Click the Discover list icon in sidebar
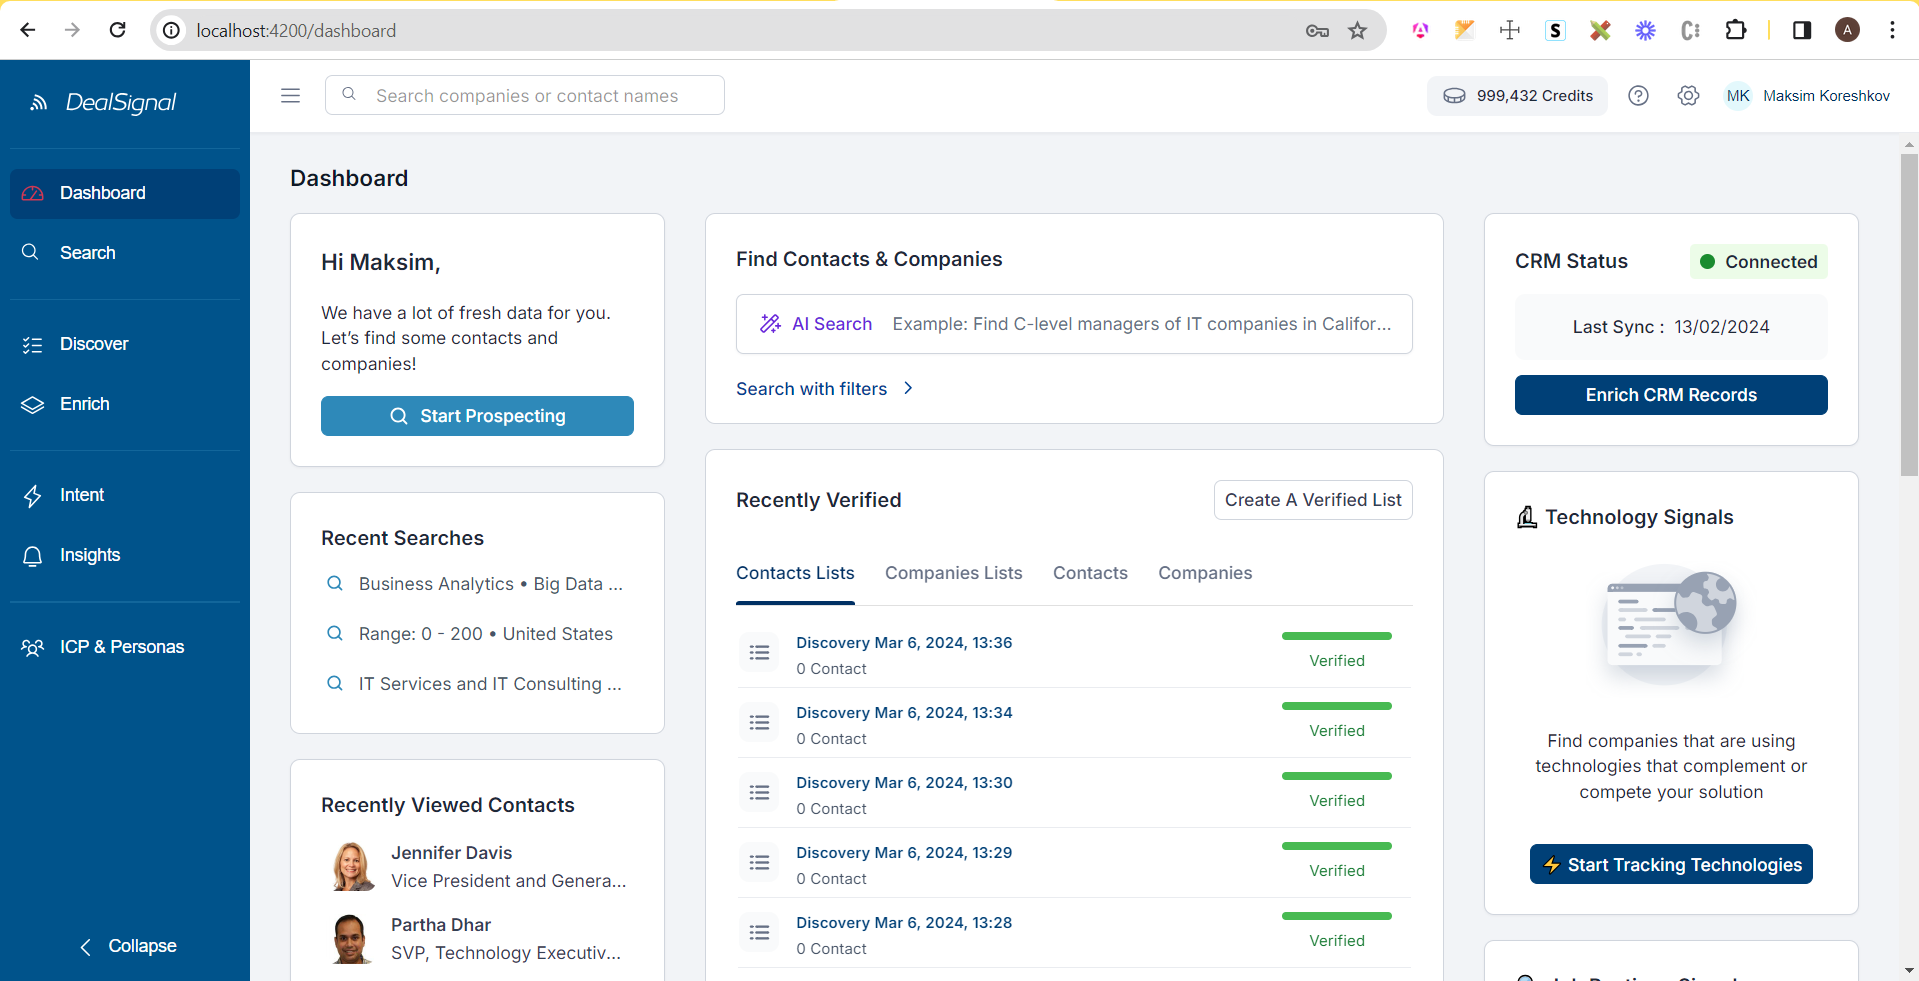Image resolution: width=1919 pixels, height=981 pixels. tap(33, 345)
